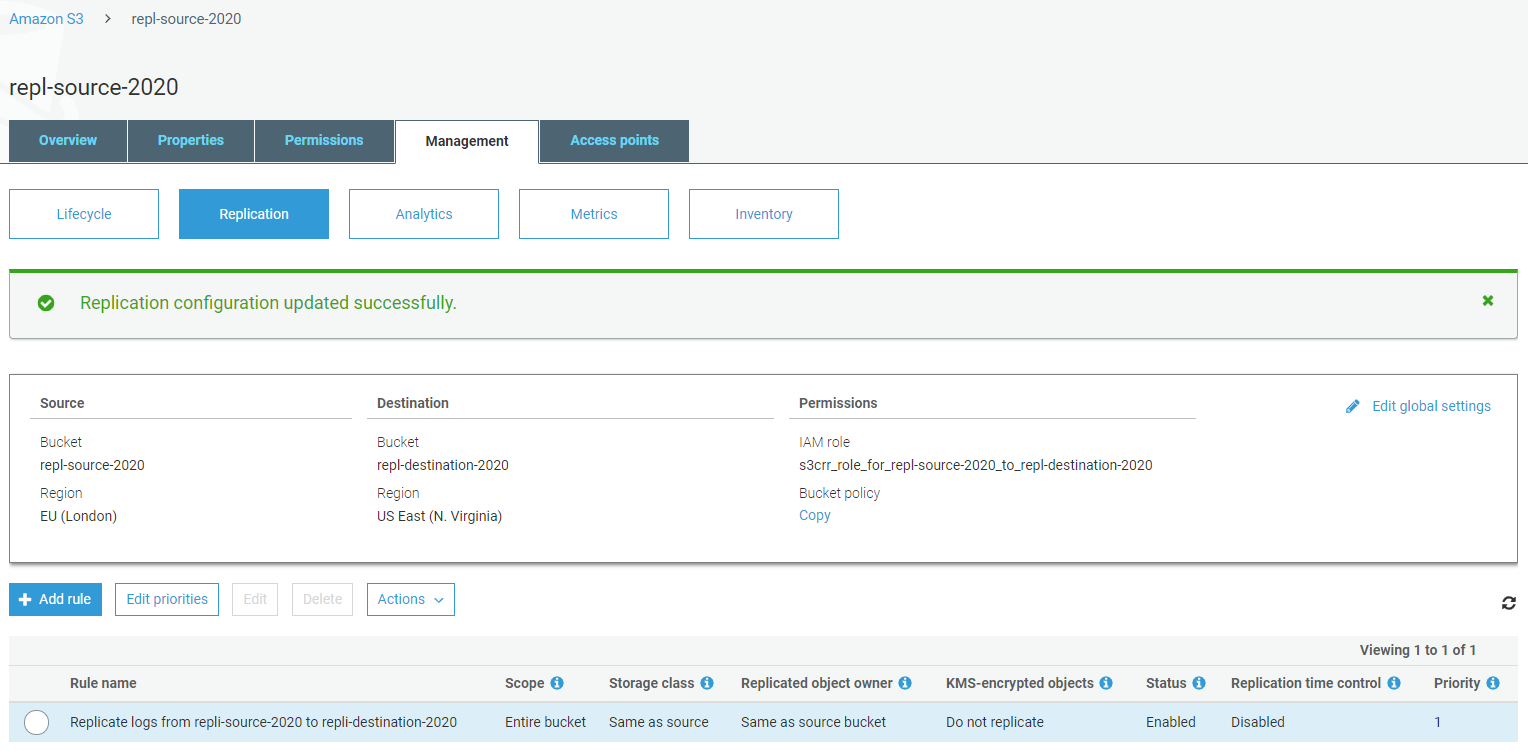Click the Edit rule button
Screen dimensions: 1528x751
tap(256, 600)
